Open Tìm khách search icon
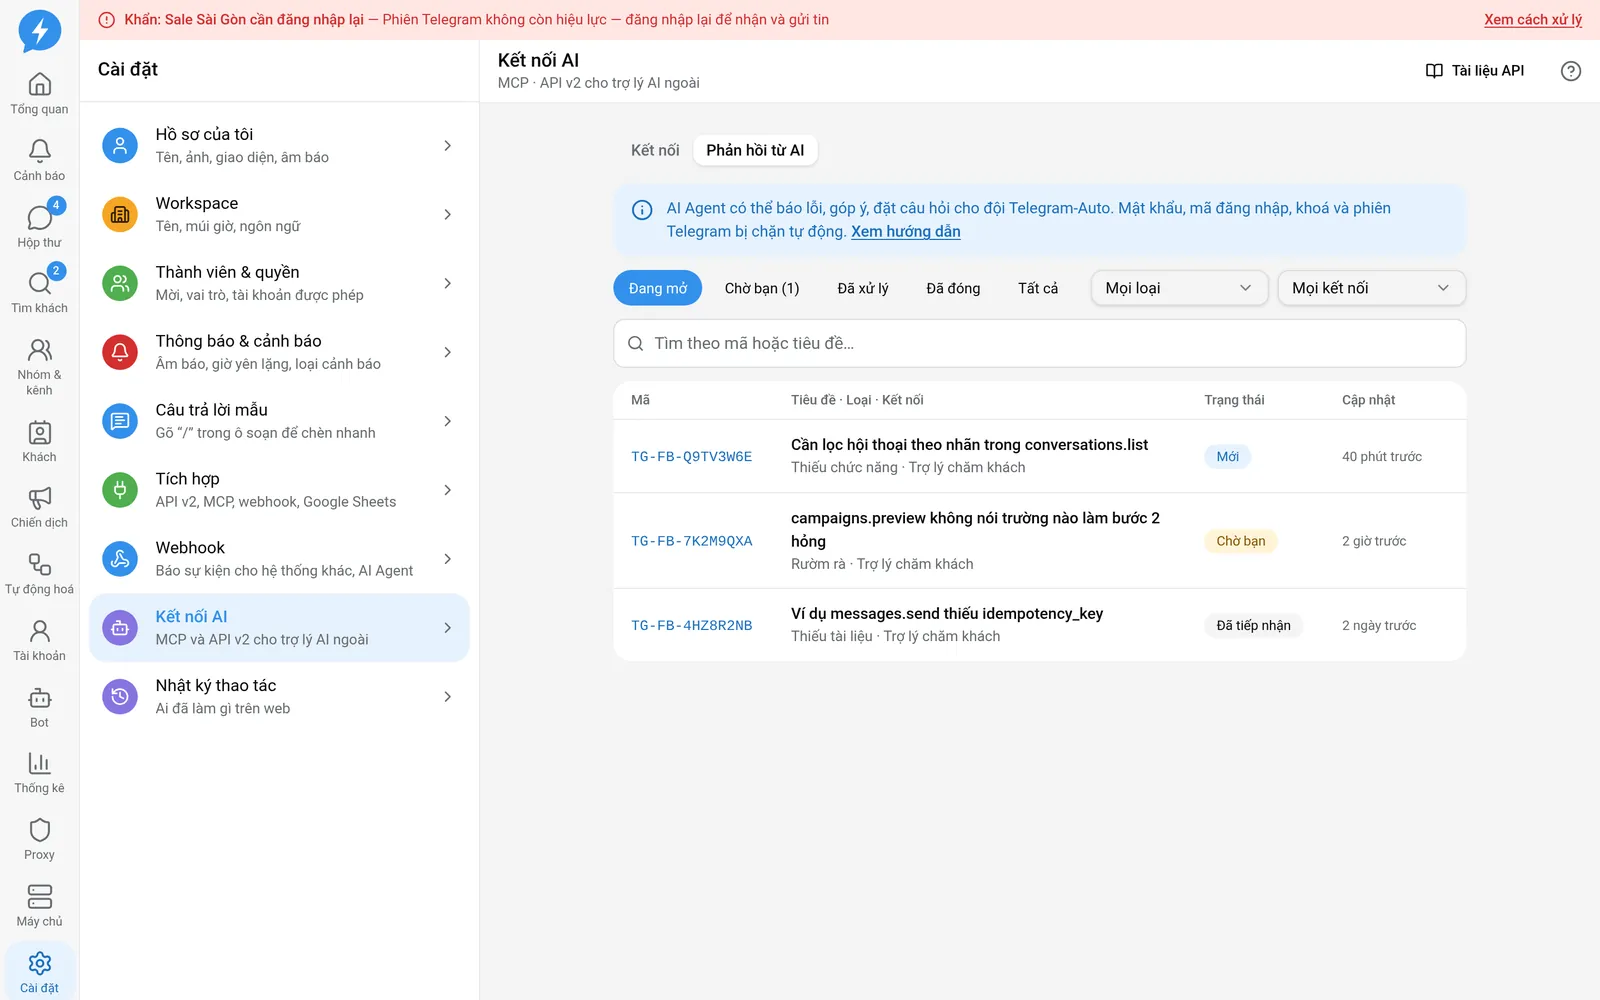Screen dimensions: 1600x1000 click(39, 293)
